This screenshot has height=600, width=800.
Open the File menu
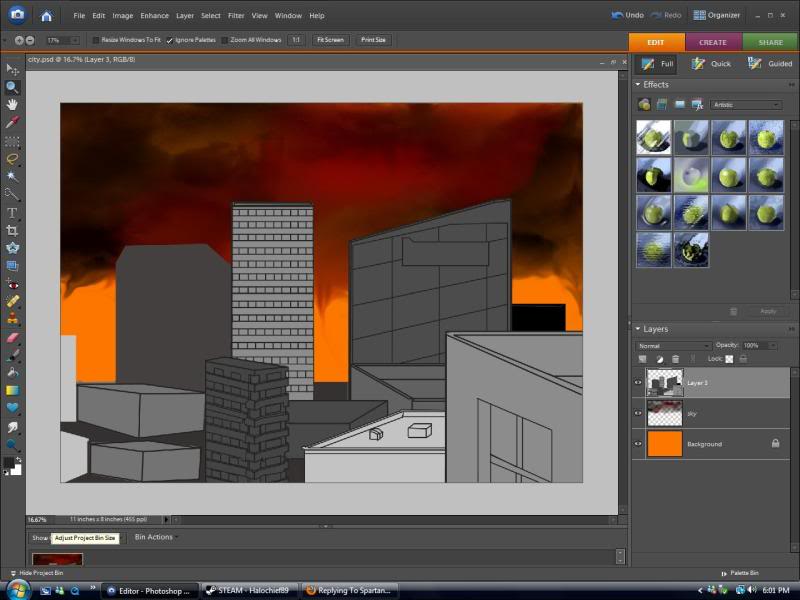tap(79, 16)
